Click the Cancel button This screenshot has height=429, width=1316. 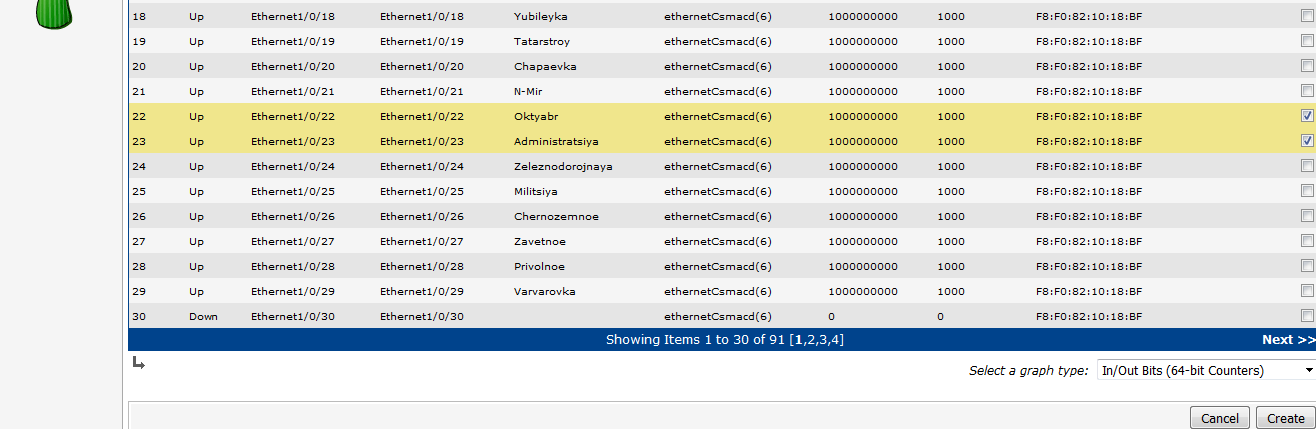[x=1220, y=419]
